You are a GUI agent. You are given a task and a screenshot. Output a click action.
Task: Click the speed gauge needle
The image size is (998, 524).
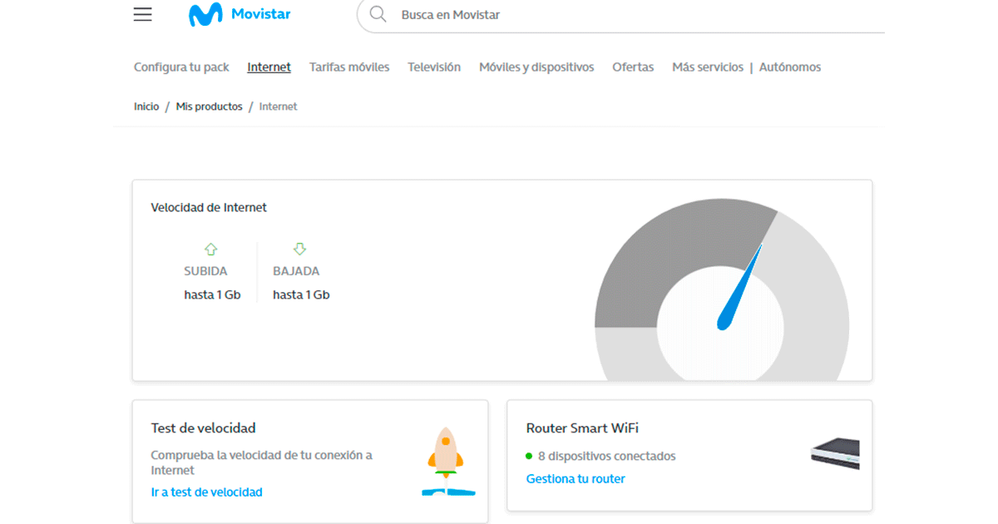click(739, 288)
